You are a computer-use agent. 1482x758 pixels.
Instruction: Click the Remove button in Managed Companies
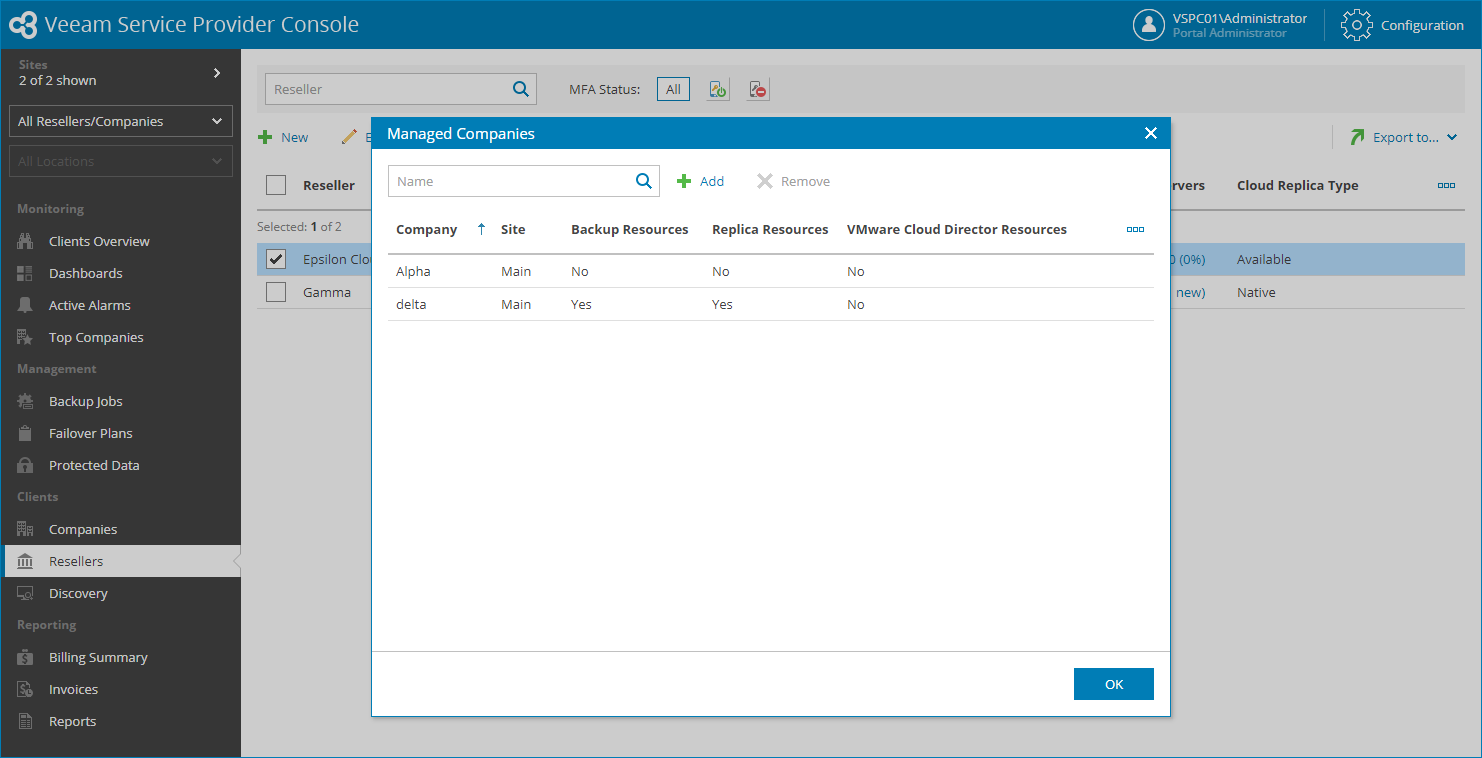[x=793, y=181]
